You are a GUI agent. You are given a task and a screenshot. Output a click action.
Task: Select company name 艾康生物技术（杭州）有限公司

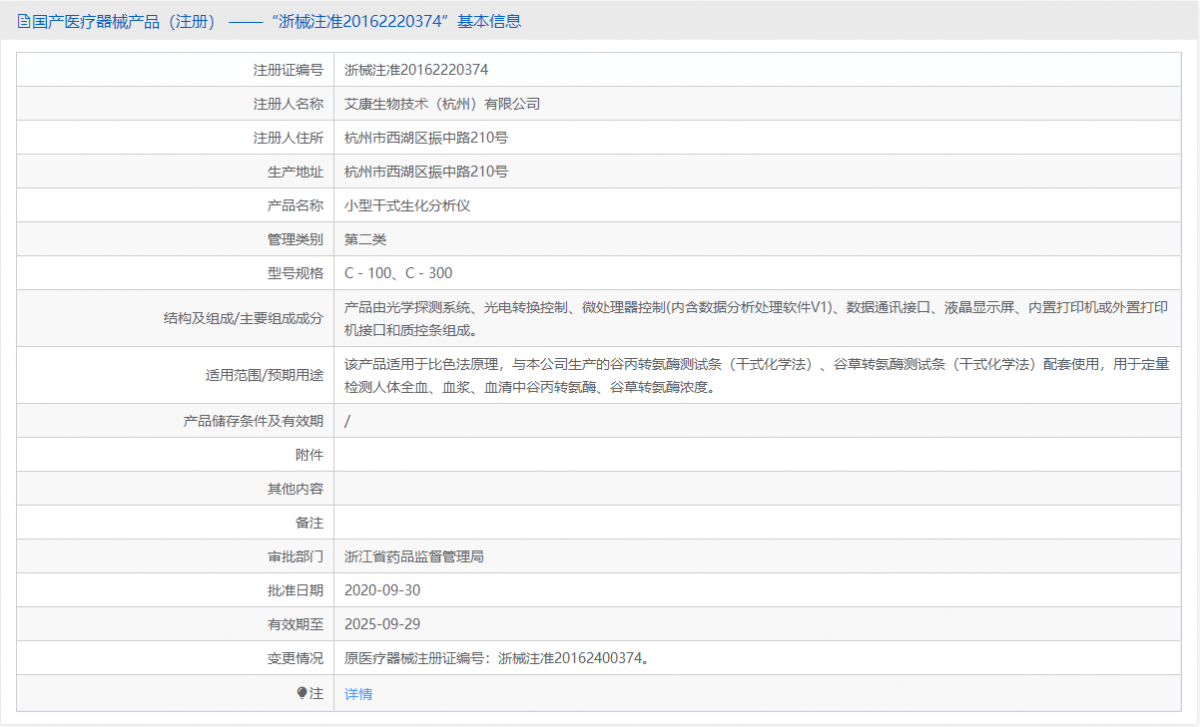point(442,104)
